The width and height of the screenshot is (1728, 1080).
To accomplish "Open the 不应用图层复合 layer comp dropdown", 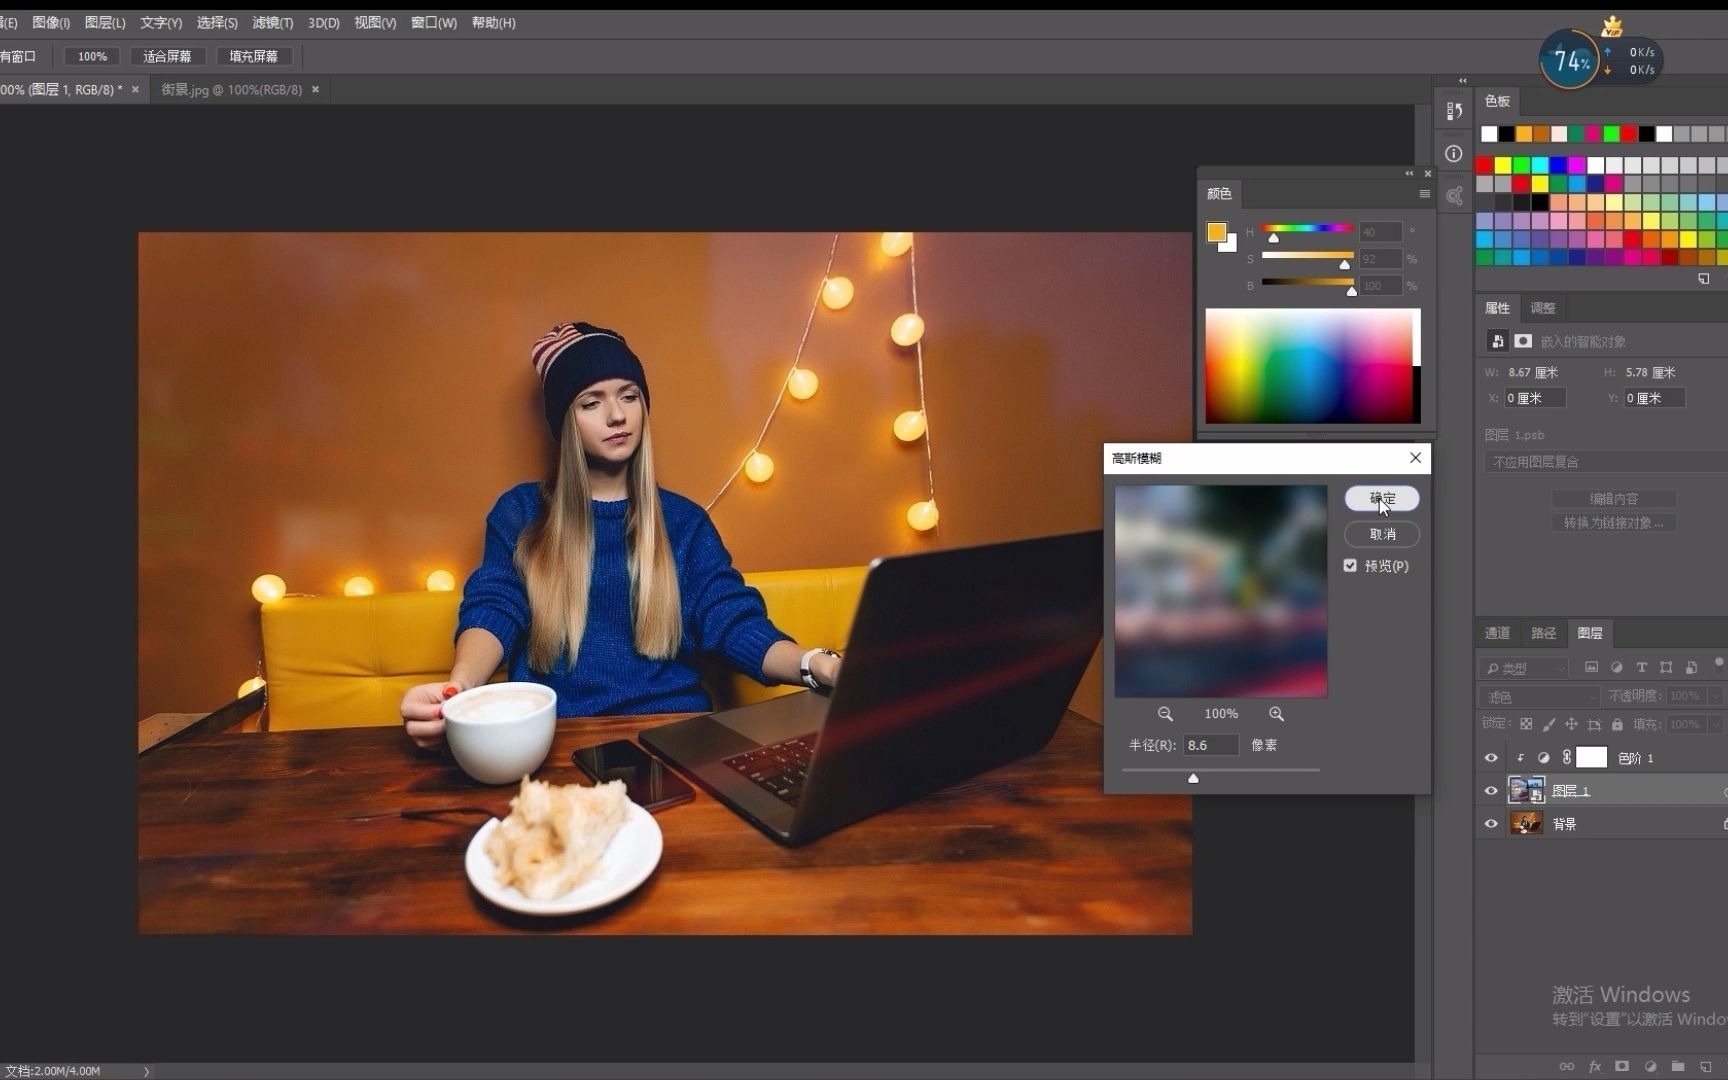I will click(1606, 462).
